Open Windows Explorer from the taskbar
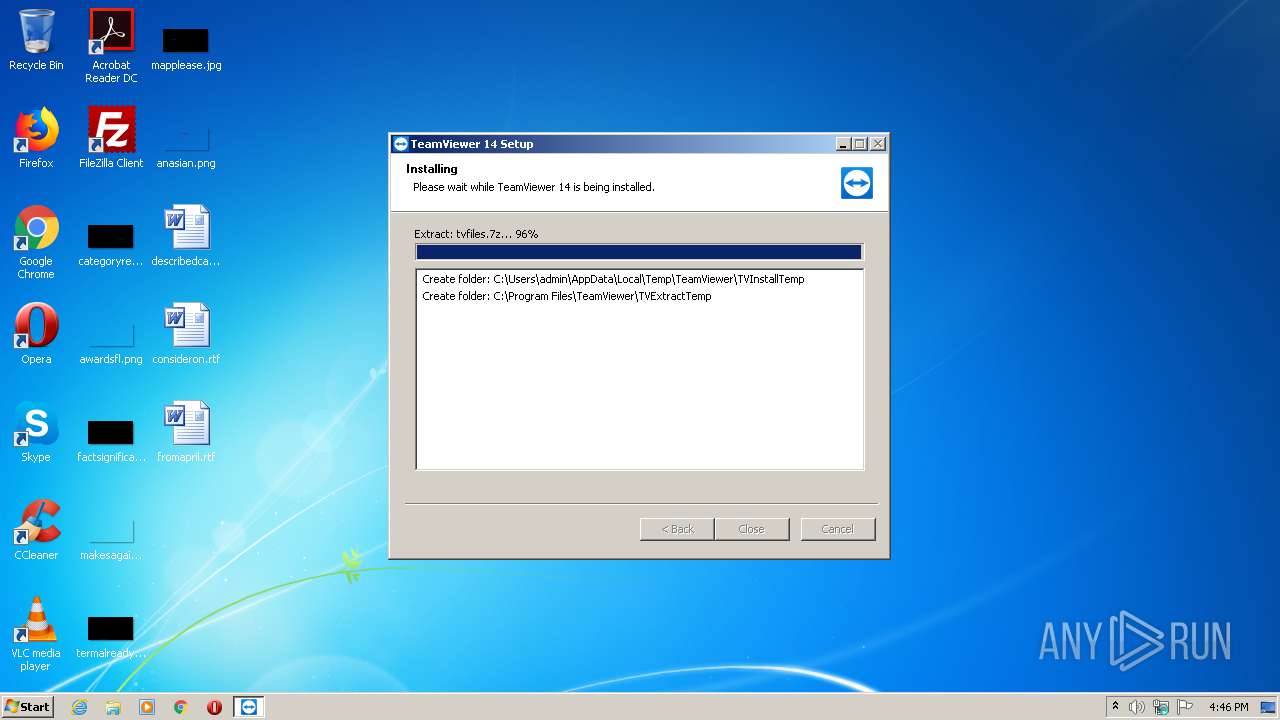 pos(113,707)
